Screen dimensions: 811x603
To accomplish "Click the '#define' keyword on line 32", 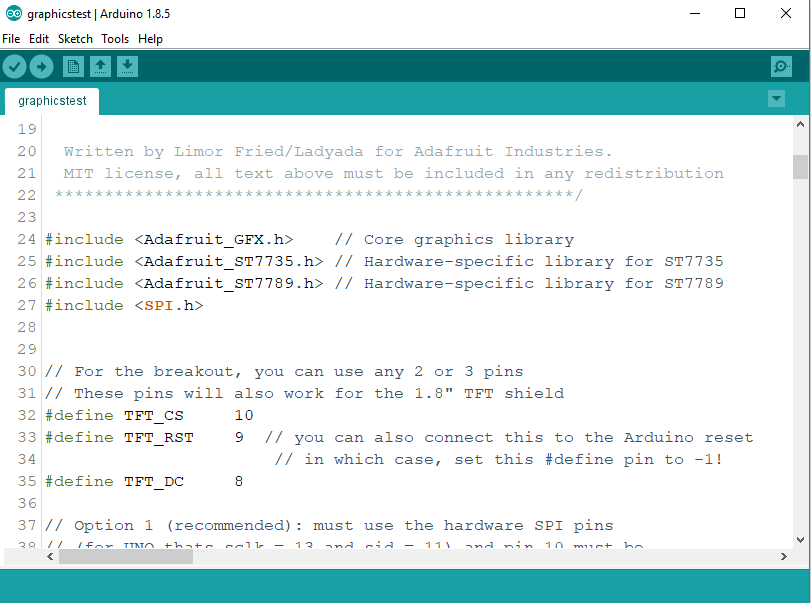I will 79,416.
